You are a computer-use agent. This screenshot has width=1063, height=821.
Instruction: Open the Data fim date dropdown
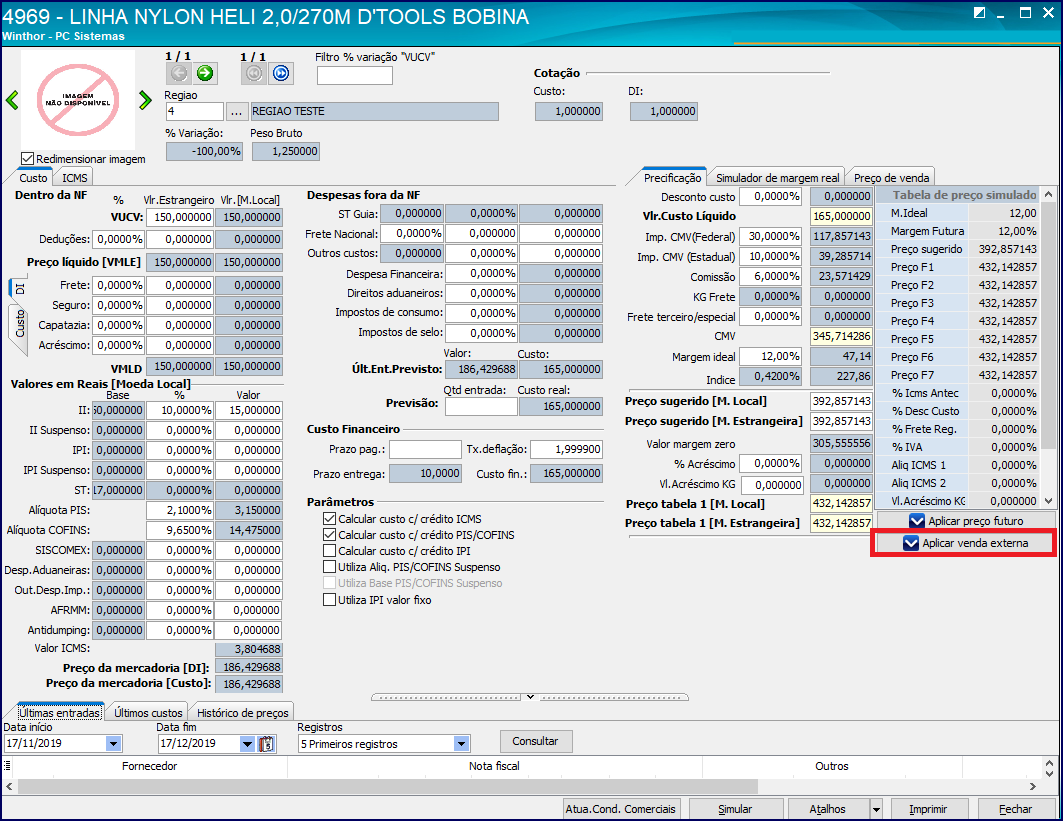(247, 744)
